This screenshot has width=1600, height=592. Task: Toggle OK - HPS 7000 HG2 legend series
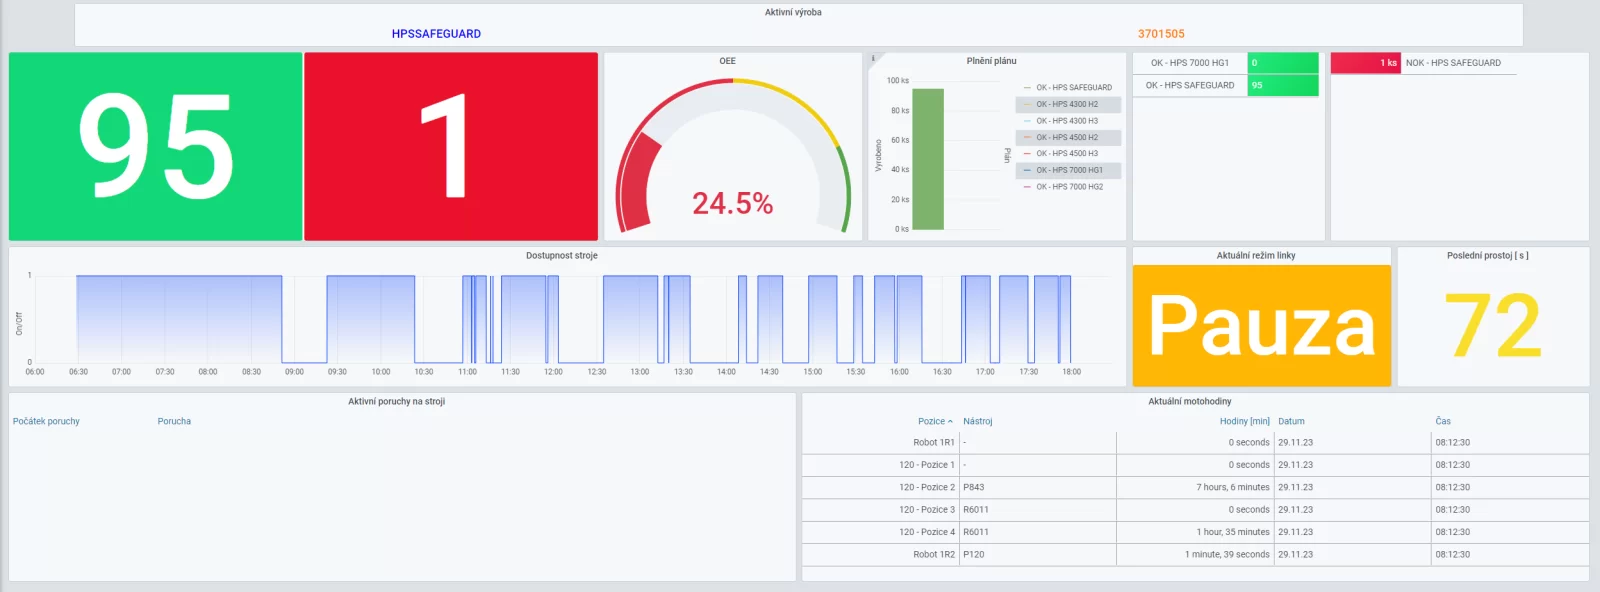point(1069,187)
